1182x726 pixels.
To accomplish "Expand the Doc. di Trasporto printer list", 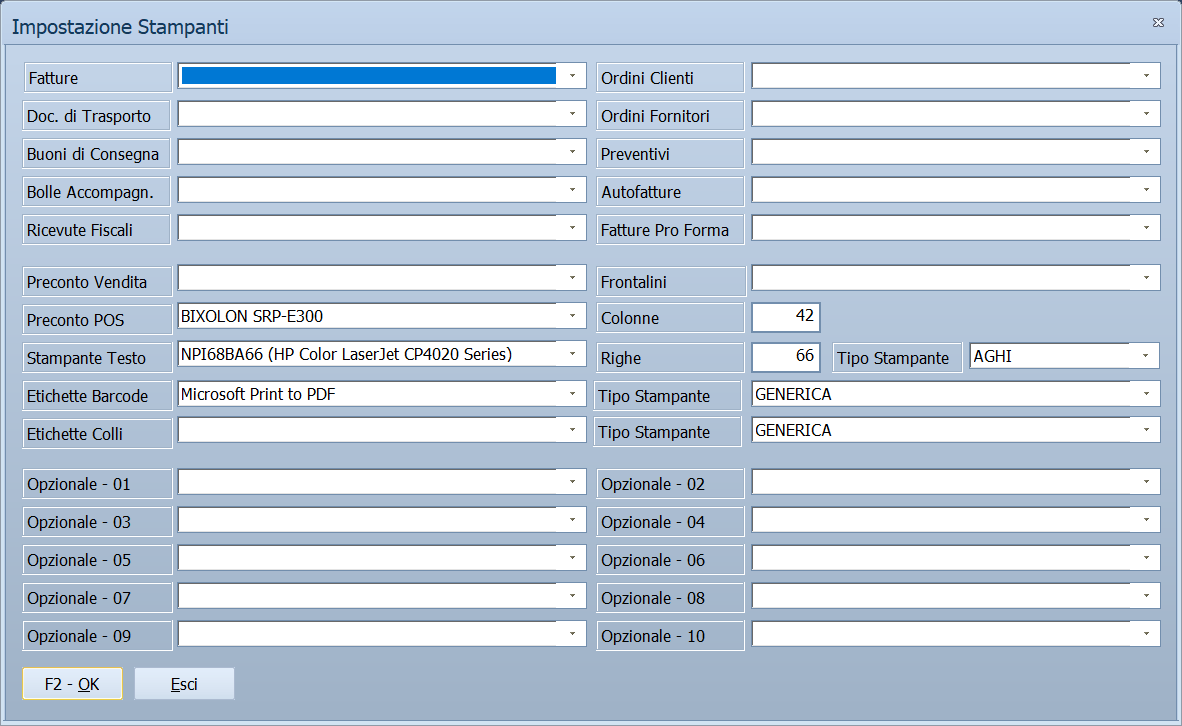I will (572, 114).
